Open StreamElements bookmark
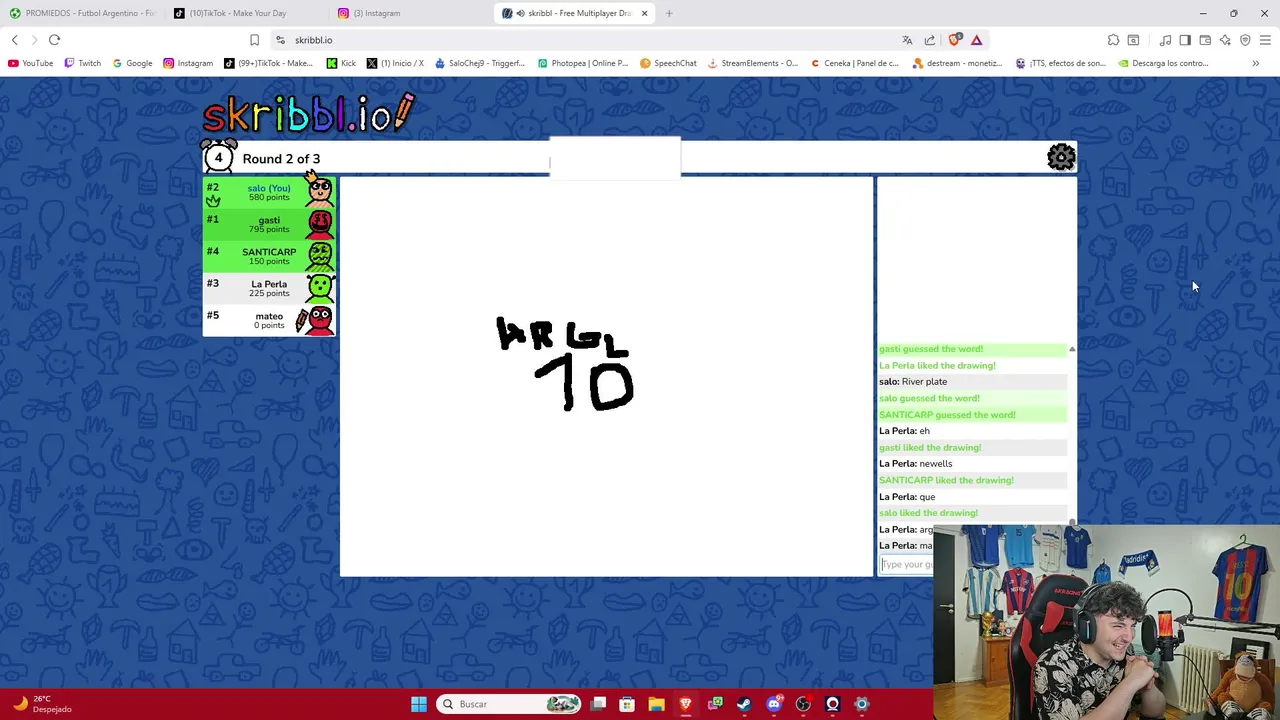 click(752, 63)
